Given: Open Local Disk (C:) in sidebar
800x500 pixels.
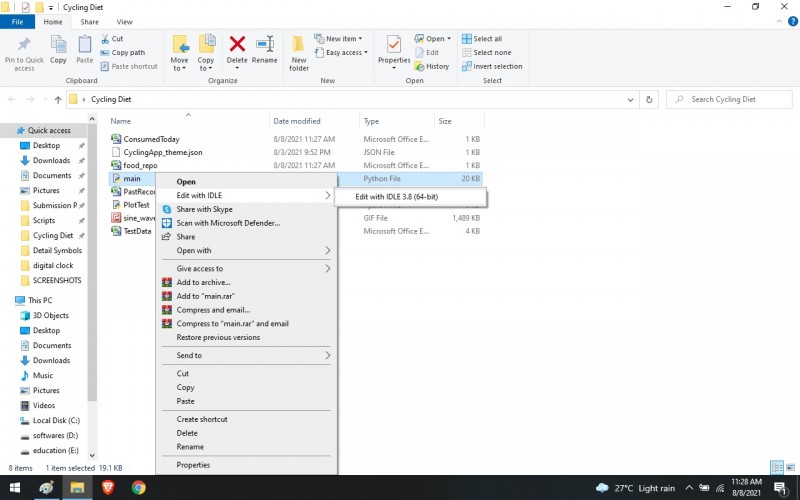Looking at the screenshot, I should (x=56, y=420).
